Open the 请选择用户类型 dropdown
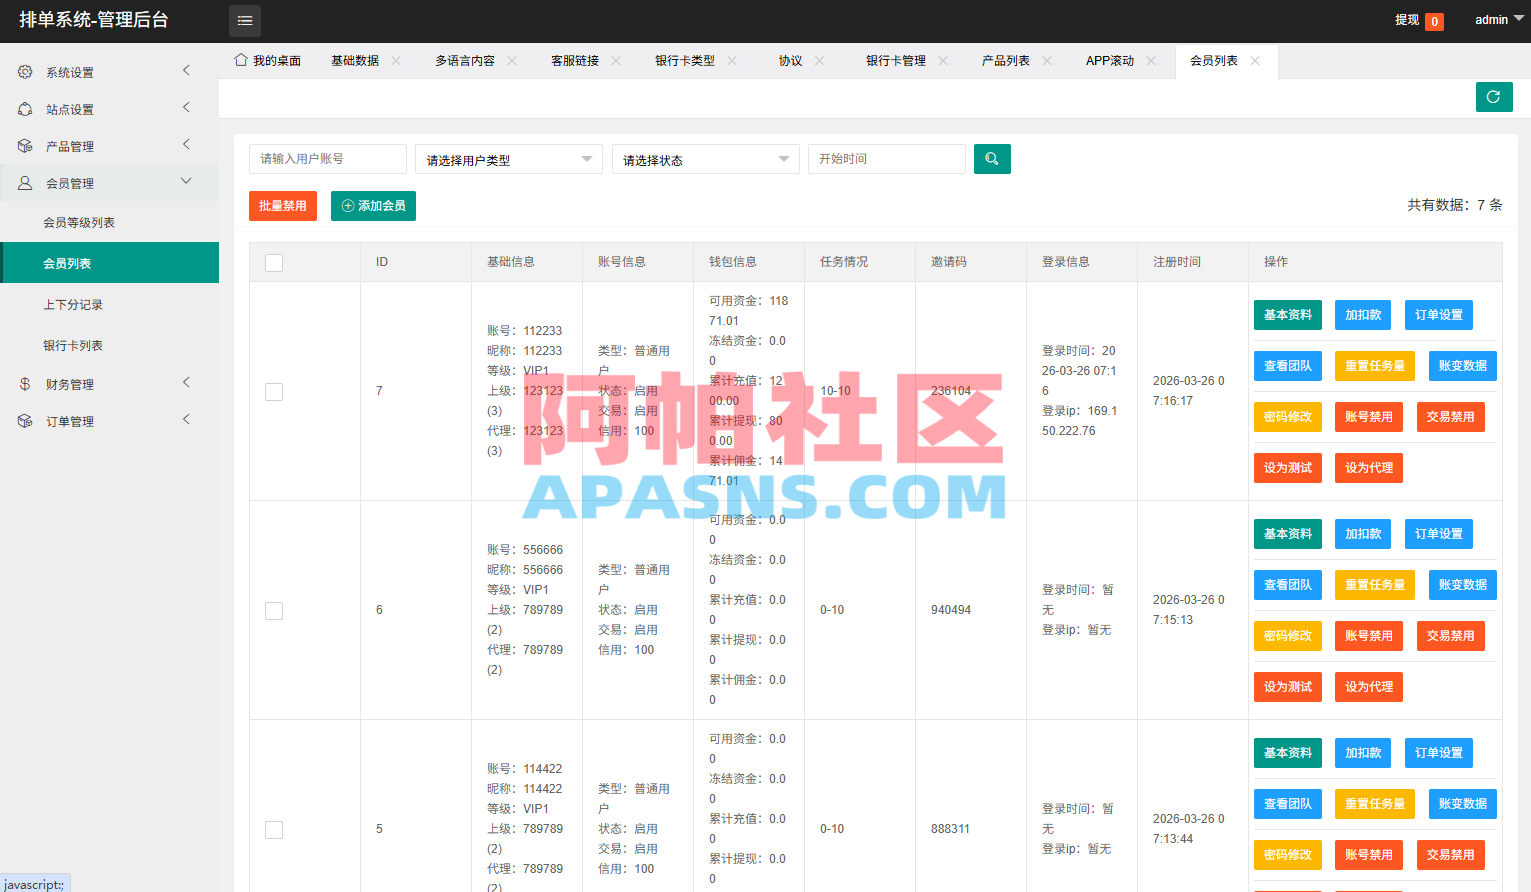Viewport: 1531px width, 892px height. pyautogui.click(x=509, y=159)
